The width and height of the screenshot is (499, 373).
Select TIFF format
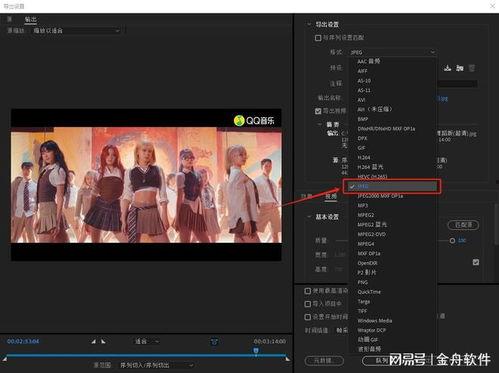[362, 311]
